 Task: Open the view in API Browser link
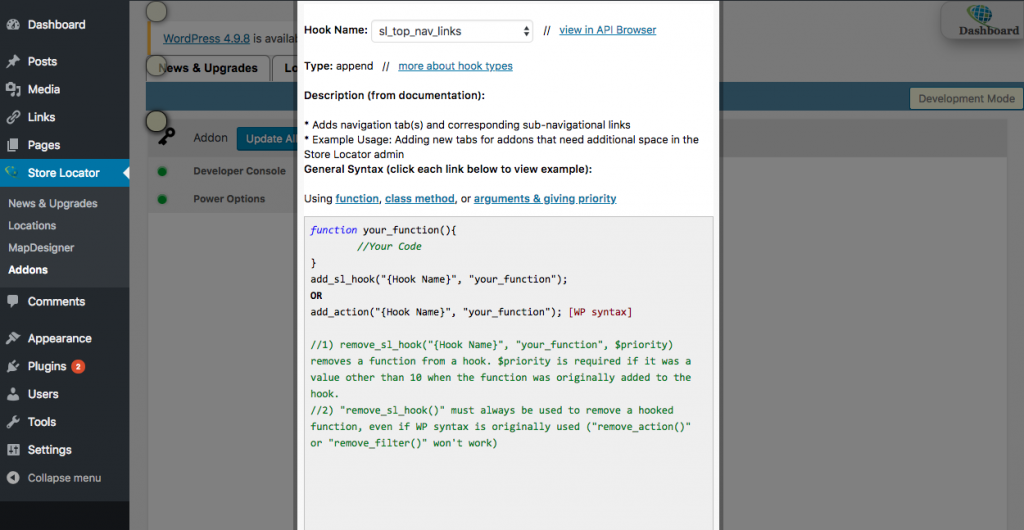coord(607,30)
